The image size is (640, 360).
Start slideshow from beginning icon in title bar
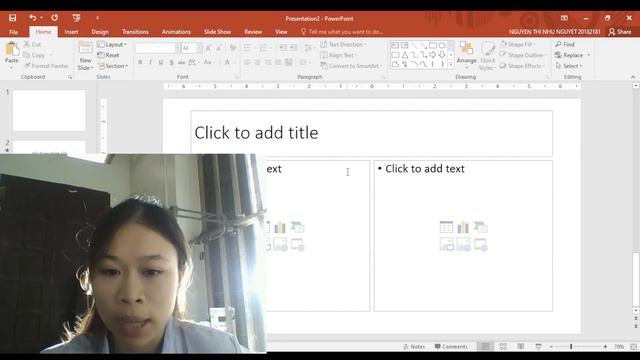[76, 18]
